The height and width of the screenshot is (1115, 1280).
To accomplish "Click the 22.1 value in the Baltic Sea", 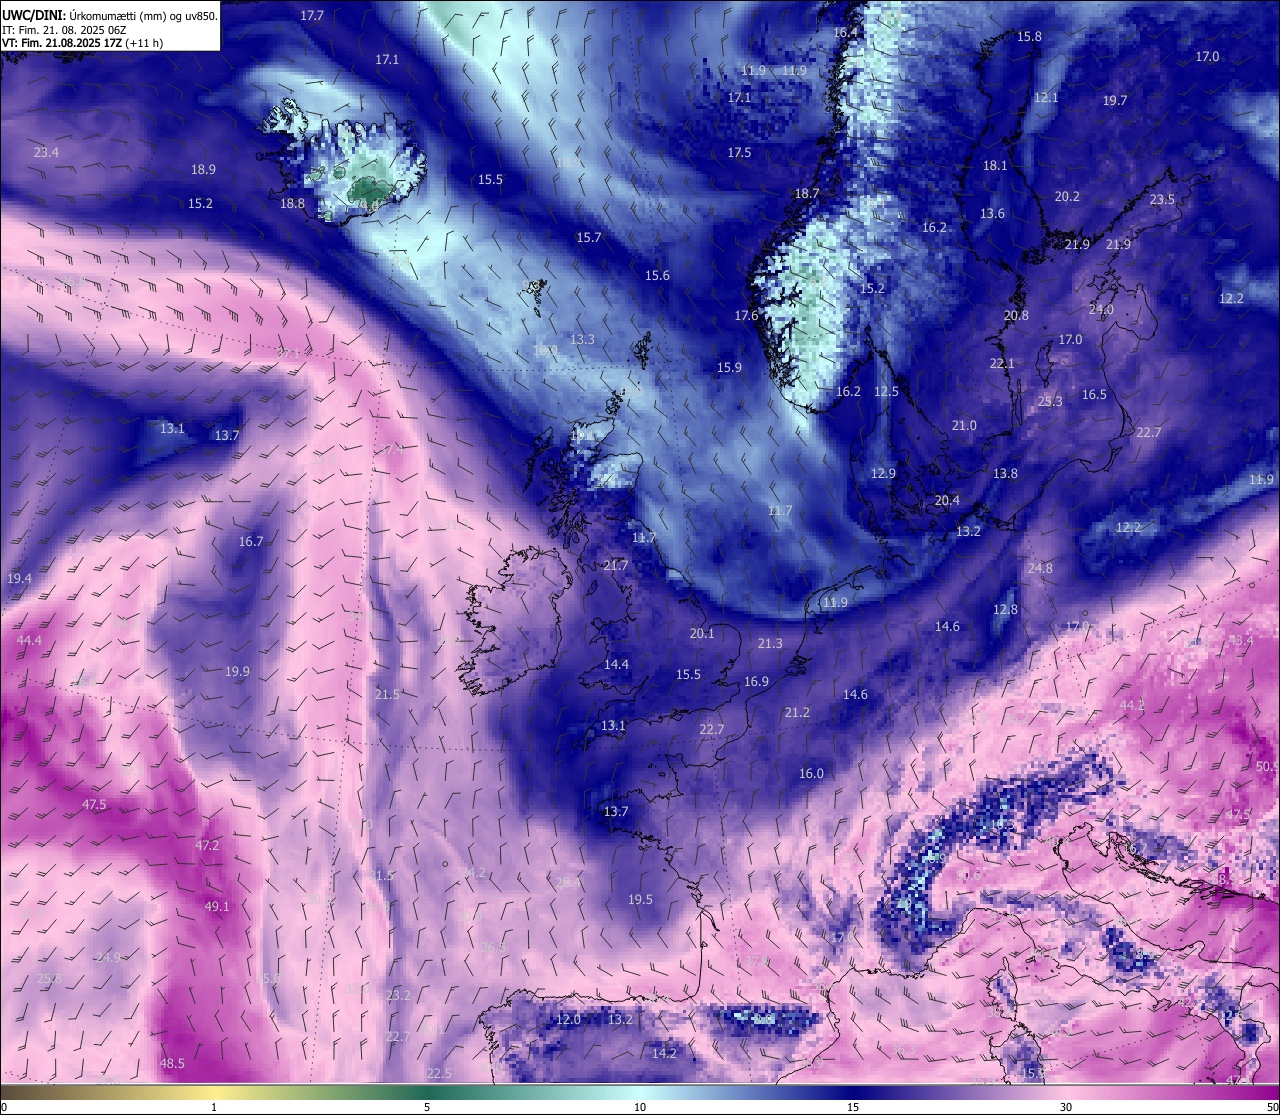I will pos(1002,363).
